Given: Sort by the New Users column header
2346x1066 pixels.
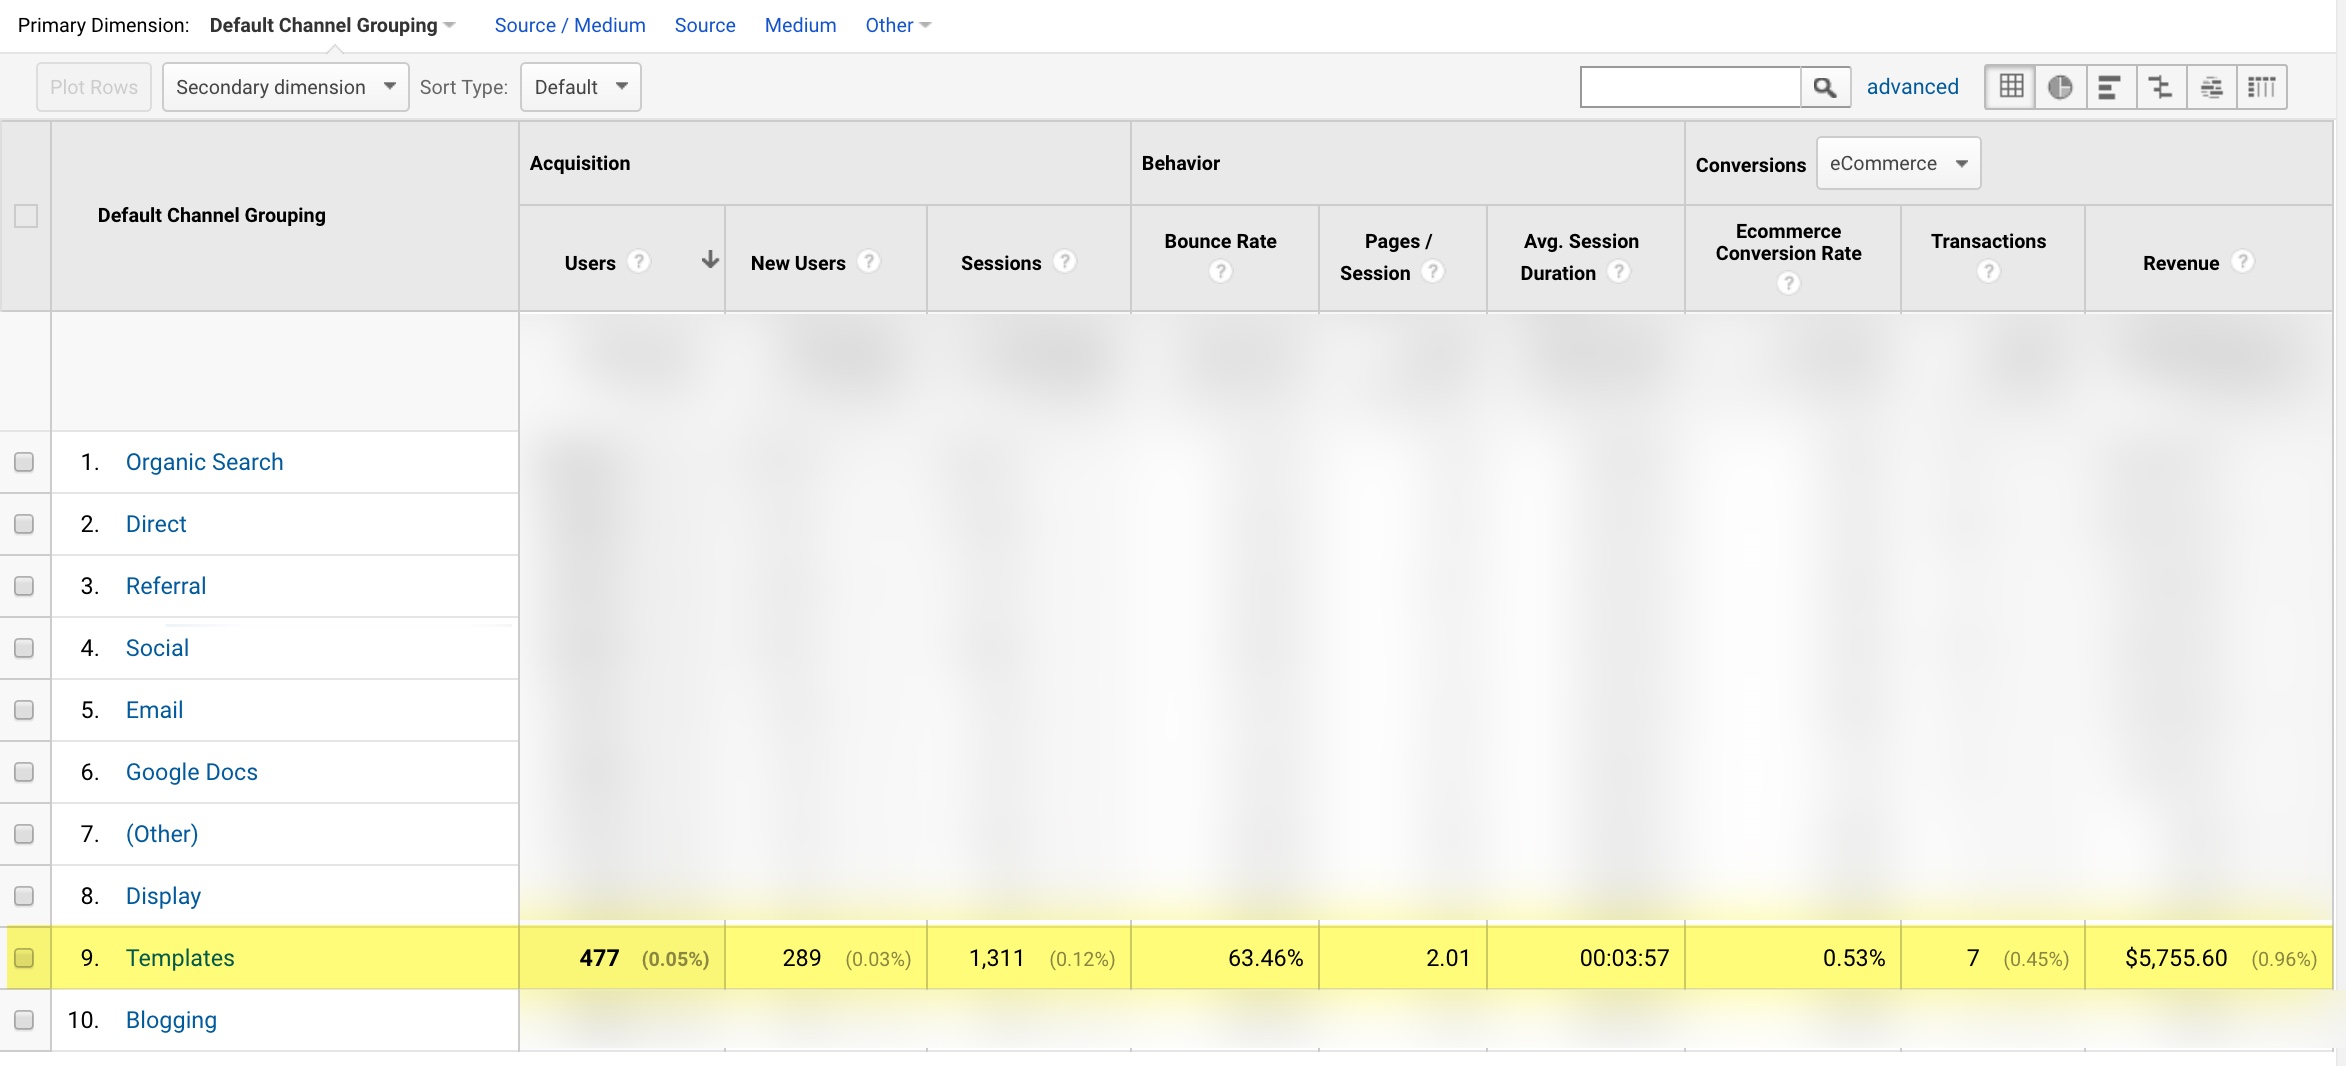Looking at the screenshot, I should point(798,263).
